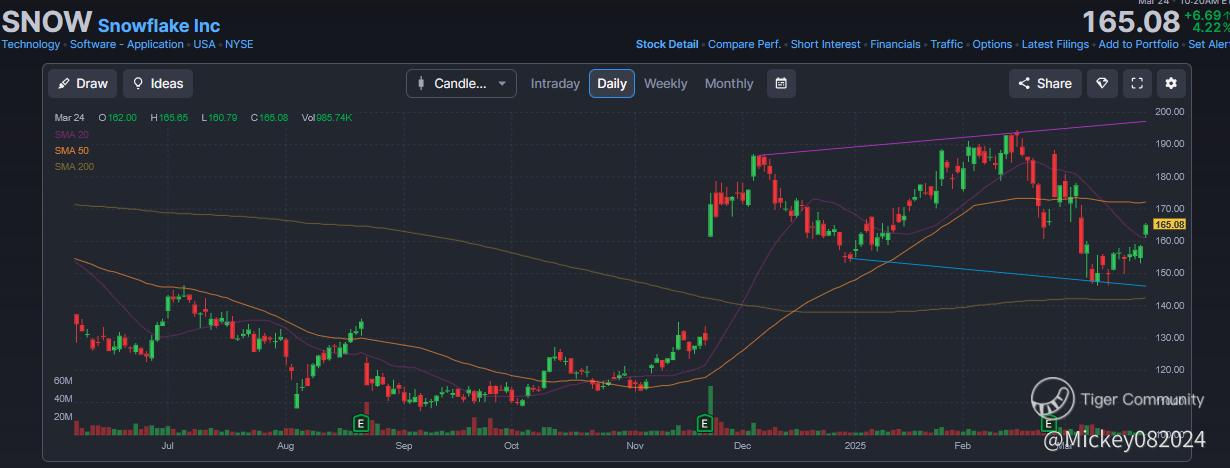Screen dimensions: 1230x468
Task: Open the Draw tool
Action: point(83,83)
